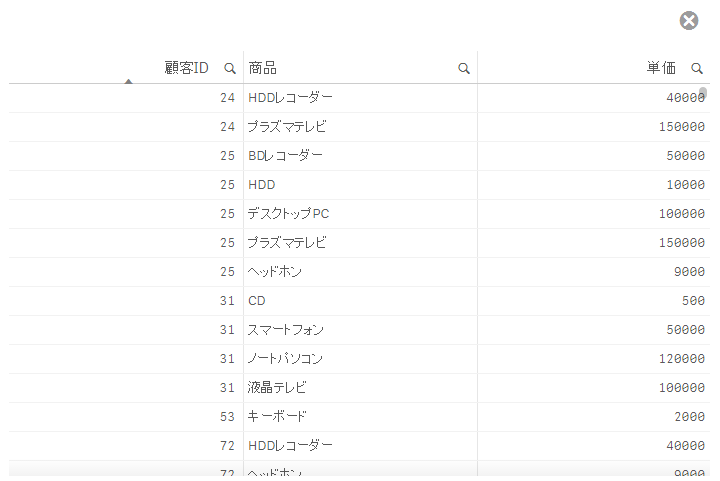720x481 pixels.
Task: Close the table view with X icon
Action: click(689, 21)
